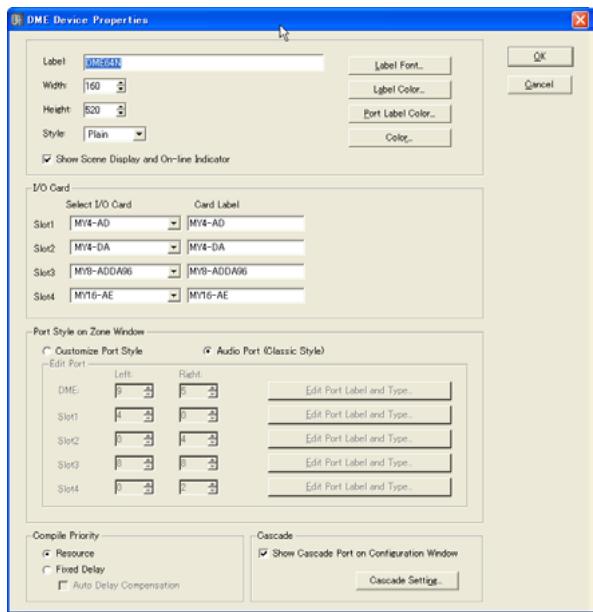This screenshot has width=593, height=612.
Task: Click Edit Port Label and Type for DME
Action: [x=360, y=391]
